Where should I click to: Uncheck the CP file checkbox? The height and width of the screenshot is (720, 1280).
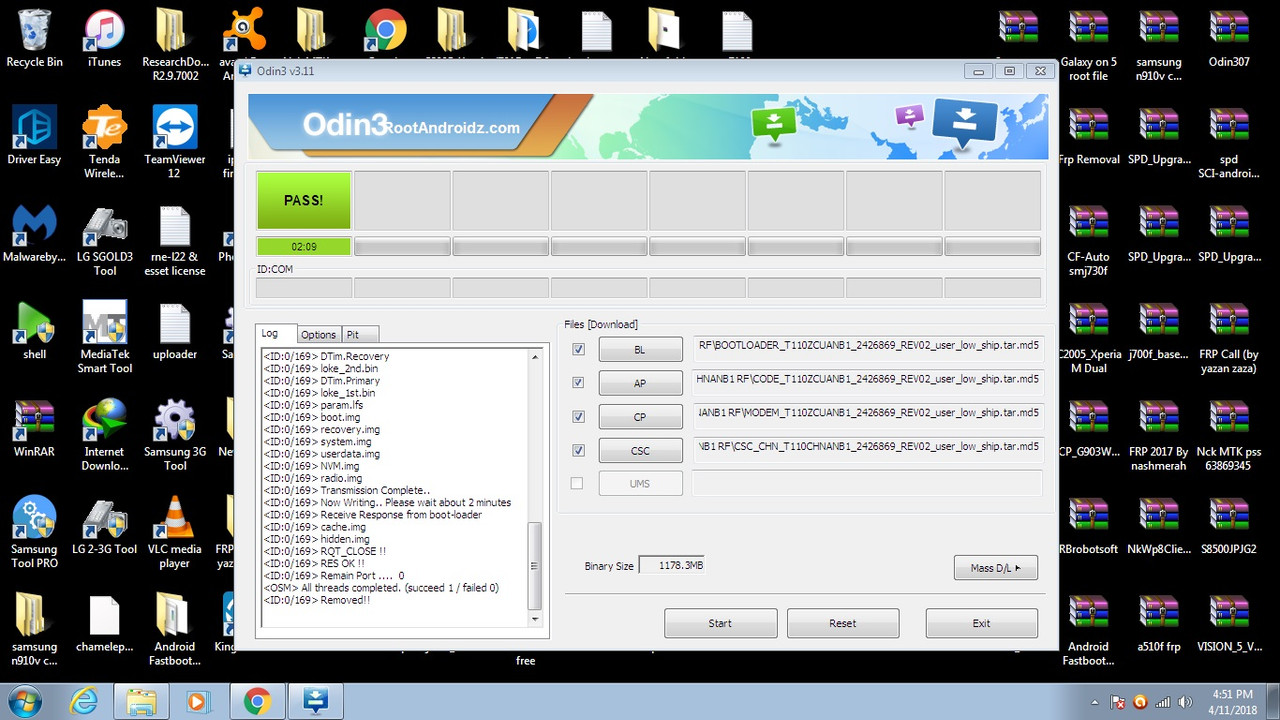pos(578,416)
